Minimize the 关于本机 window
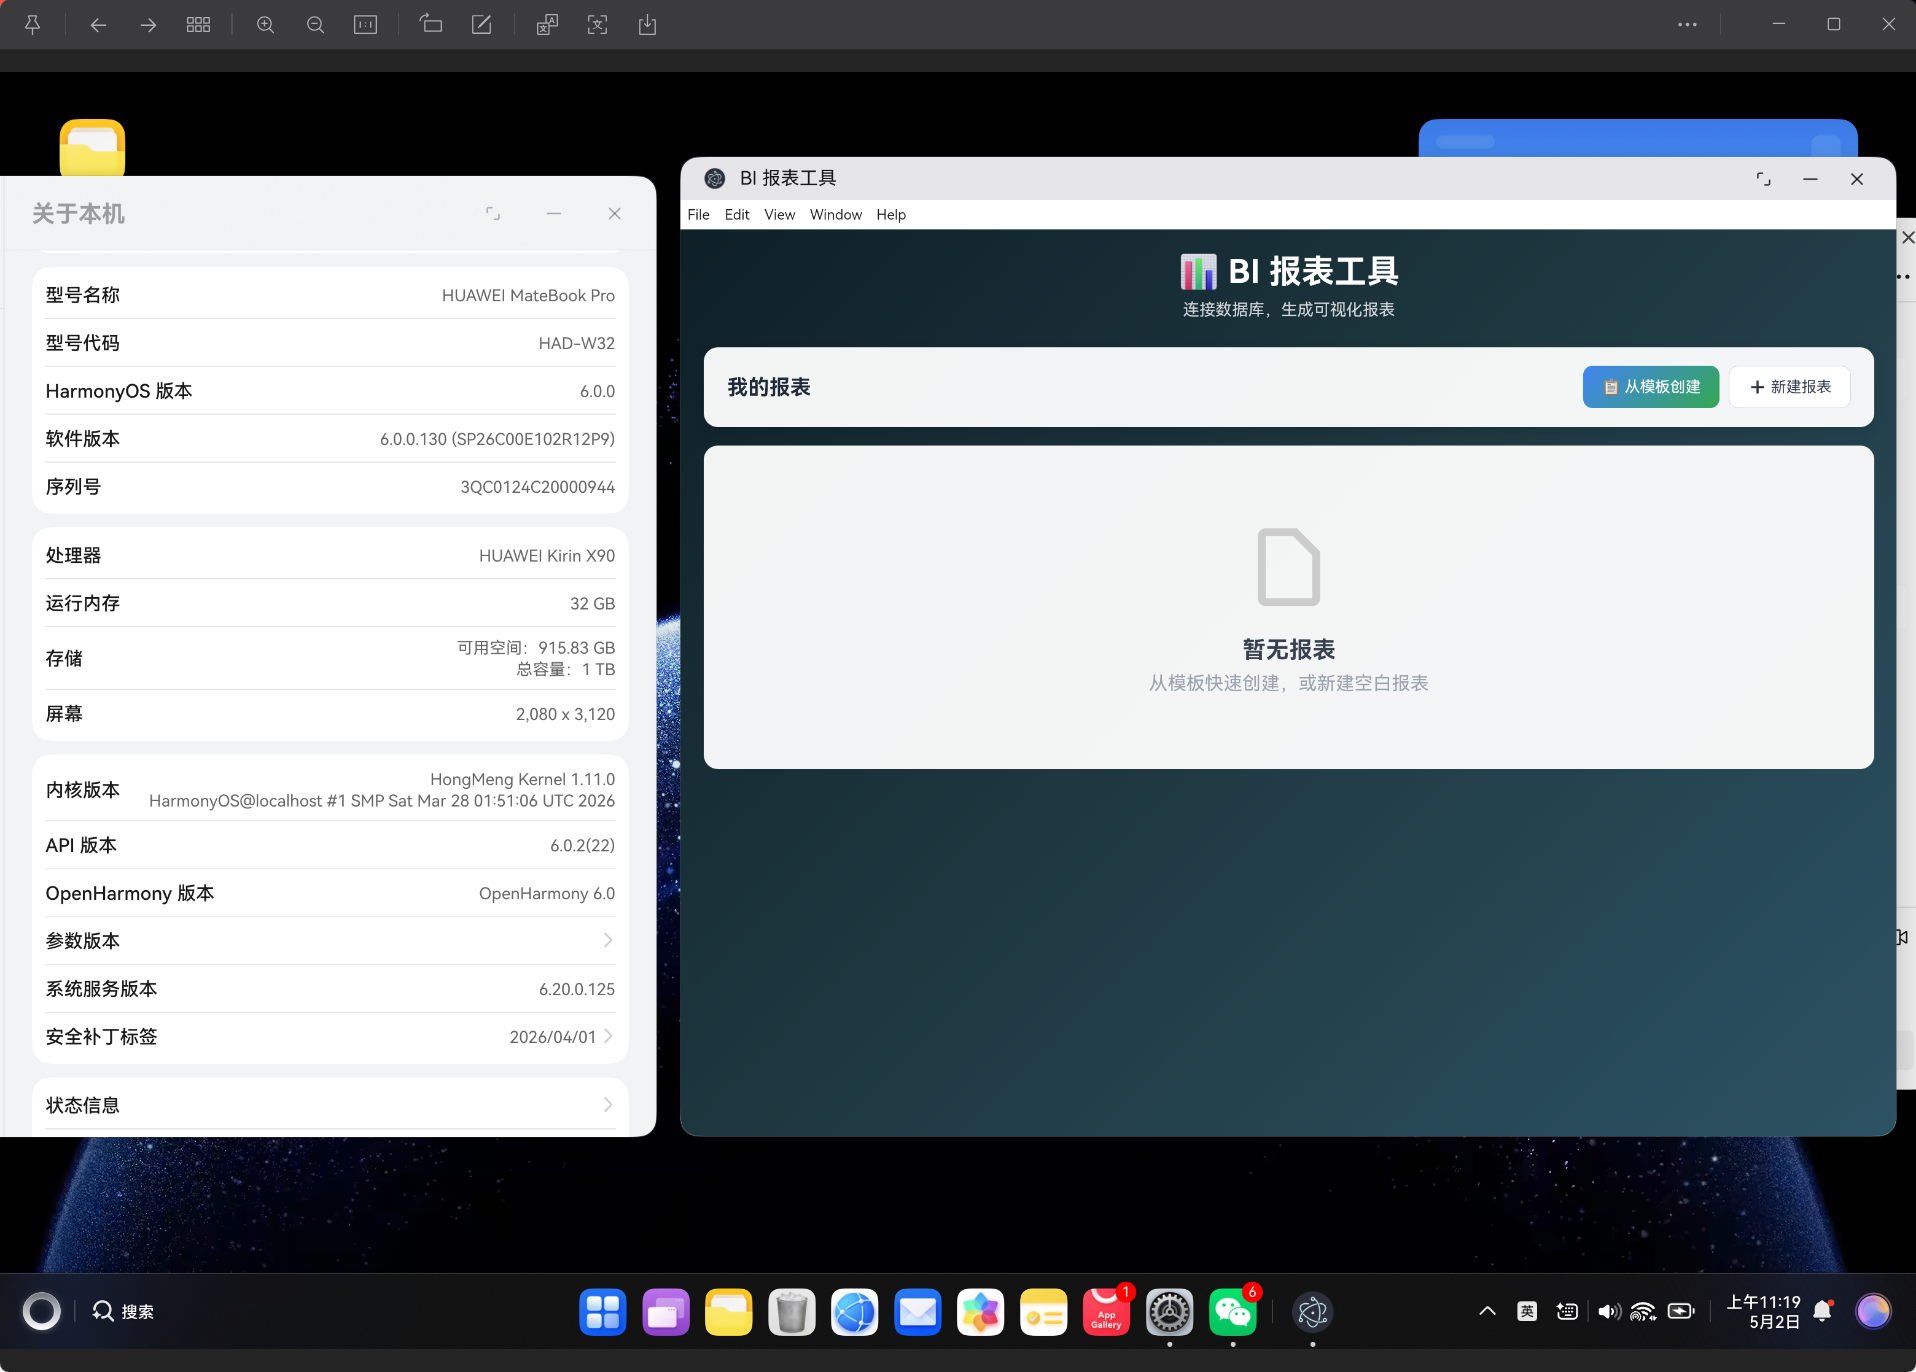1916x1372 pixels. (553, 213)
